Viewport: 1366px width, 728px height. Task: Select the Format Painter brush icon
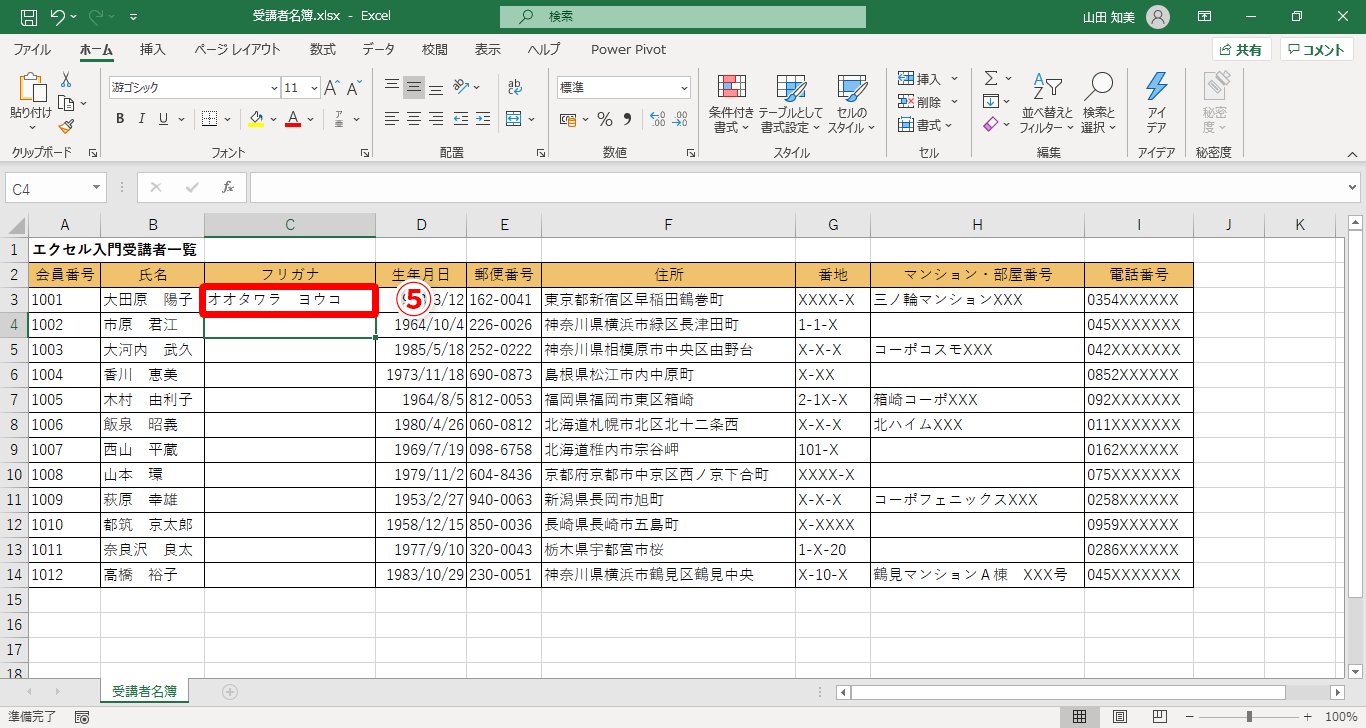(66, 126)
